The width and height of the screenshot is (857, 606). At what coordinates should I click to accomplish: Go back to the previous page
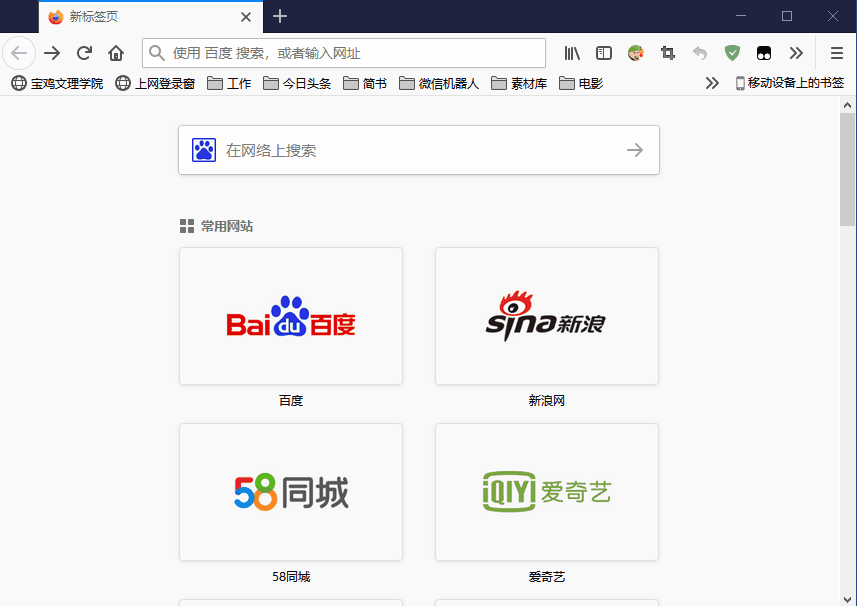pos(19,53)
